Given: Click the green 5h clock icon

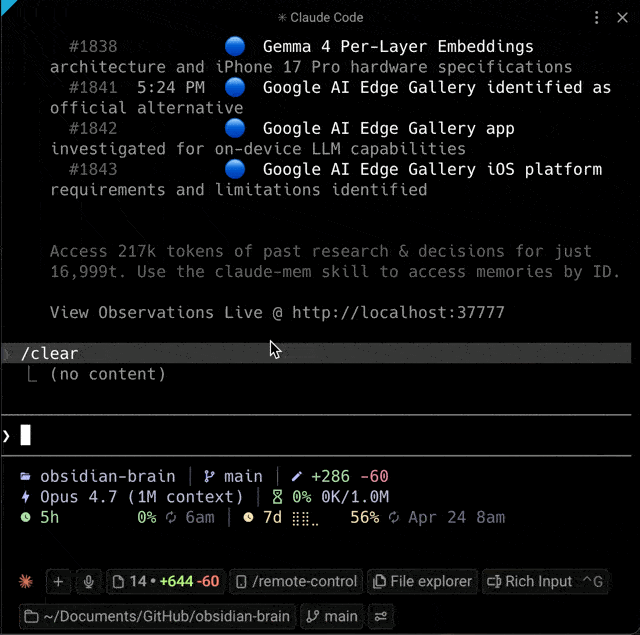Looking at the screenshot, I should coord(25,517).
